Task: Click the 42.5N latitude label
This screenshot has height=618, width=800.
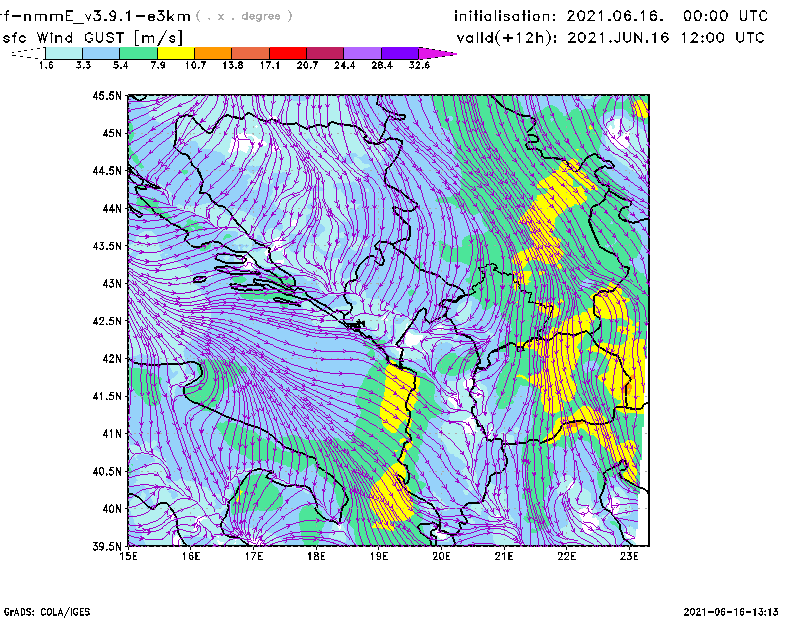Action: point(107,321)
